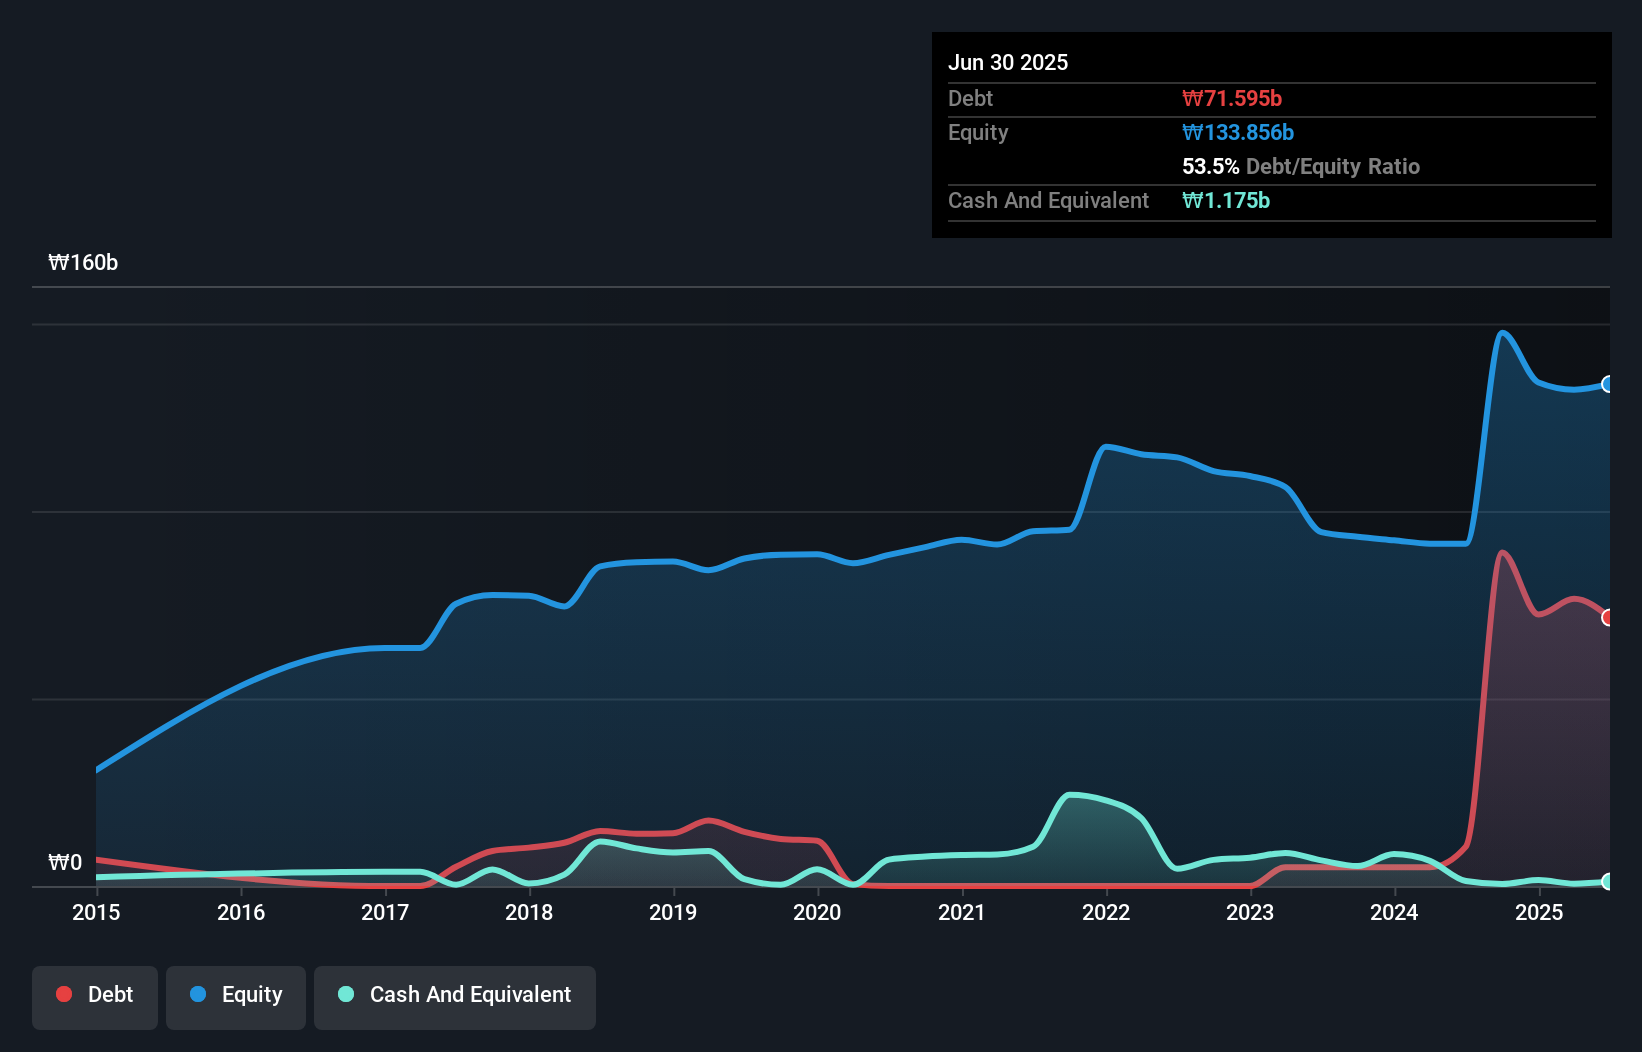Click the red Debt legend dot
The width and height of the screenshot is (1642, 1052).
coord(63,994)
